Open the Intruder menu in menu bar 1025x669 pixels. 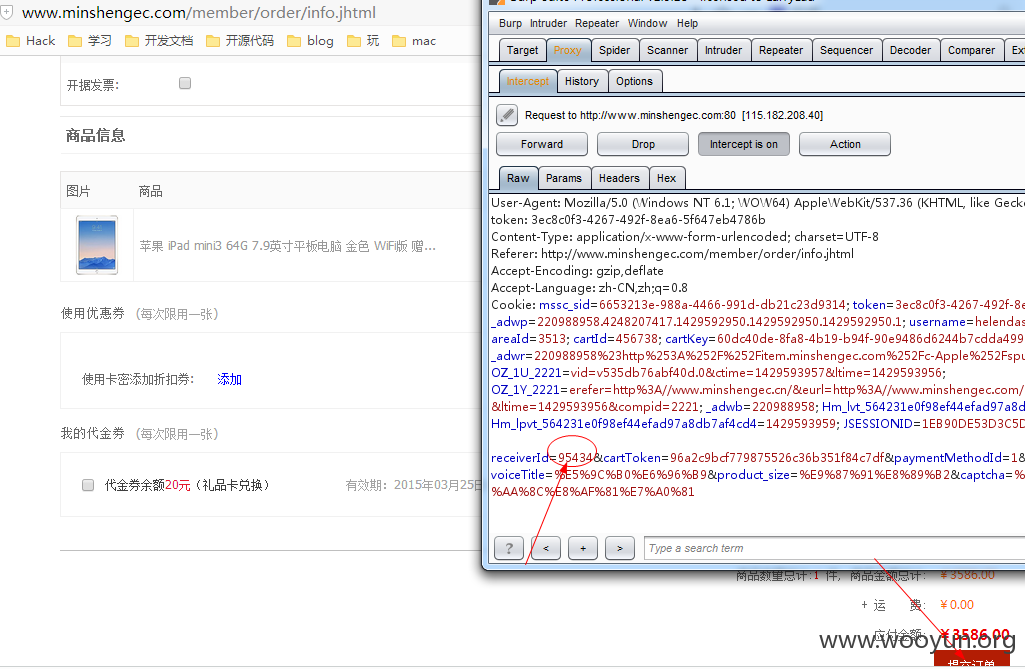click(x=548, y=24)
